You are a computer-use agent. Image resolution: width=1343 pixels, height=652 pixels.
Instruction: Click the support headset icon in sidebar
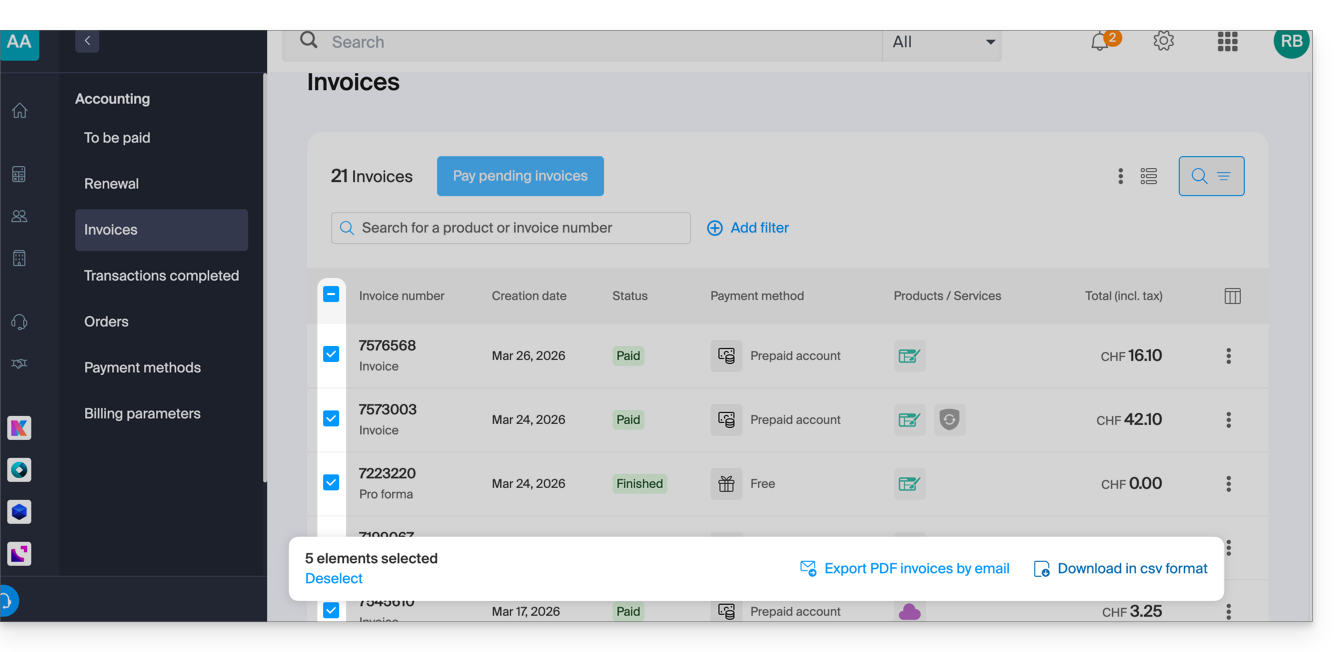coord(20,322)
